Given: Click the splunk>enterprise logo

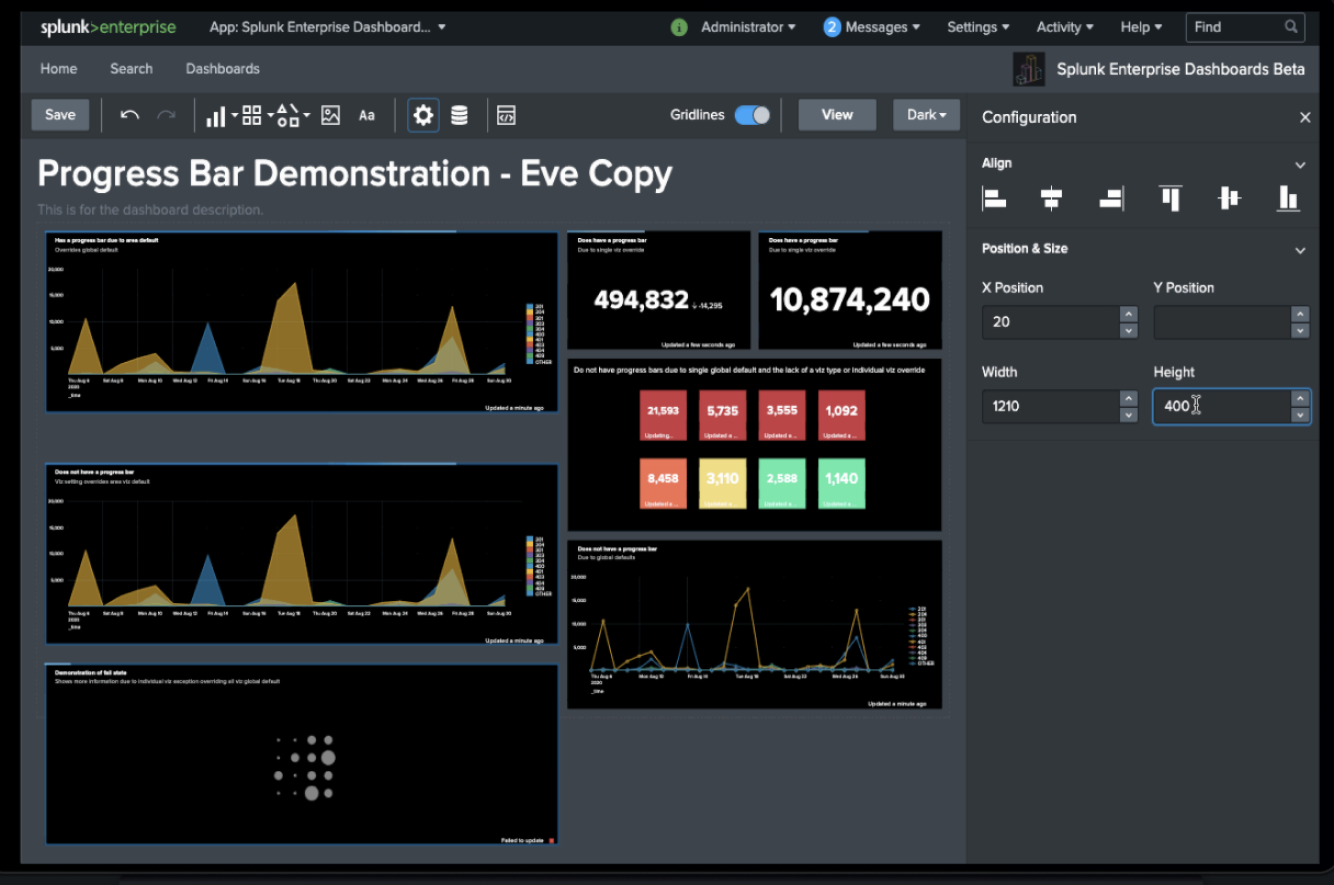Looking at the screenshot, I should click(x=108, y=27).
